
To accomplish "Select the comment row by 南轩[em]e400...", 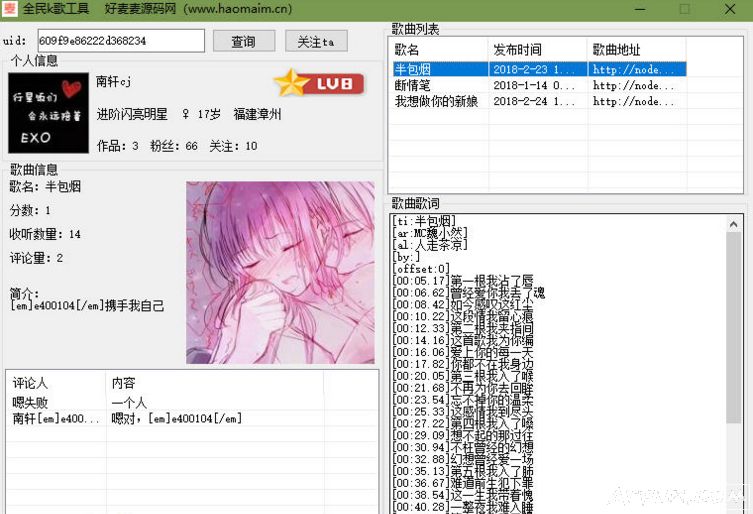I will pos(166,418).
